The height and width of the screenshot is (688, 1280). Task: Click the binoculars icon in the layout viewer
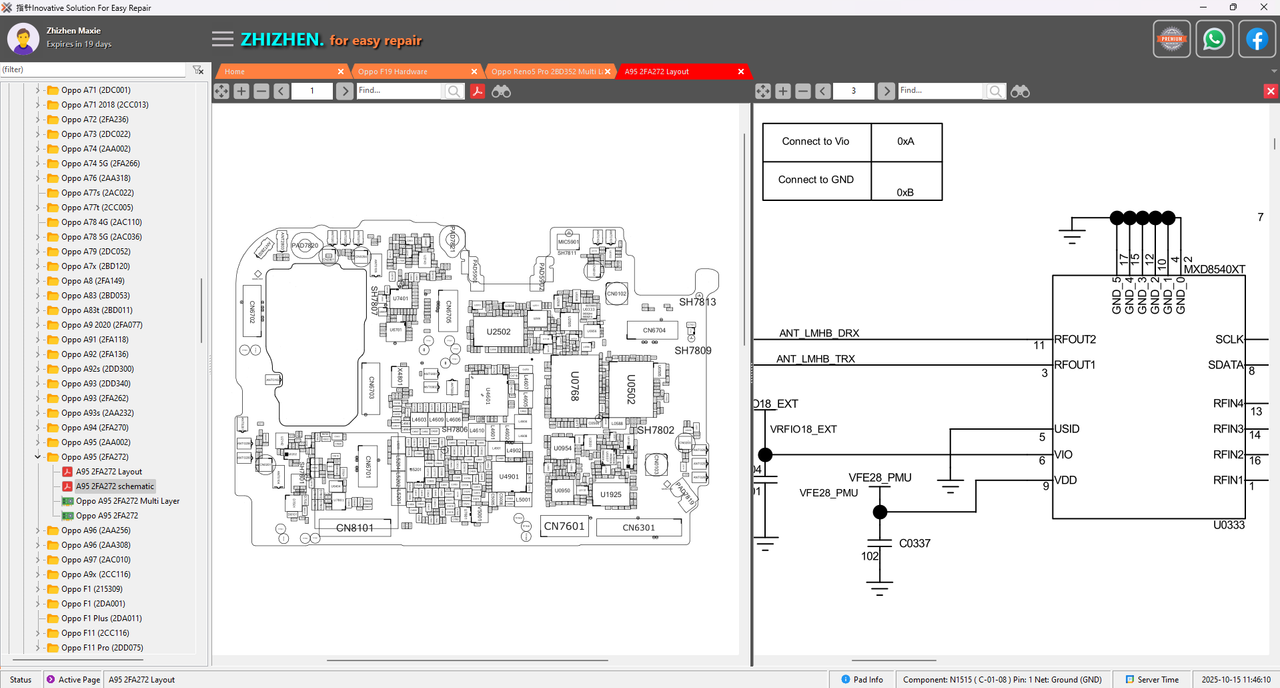coord(502,91)
